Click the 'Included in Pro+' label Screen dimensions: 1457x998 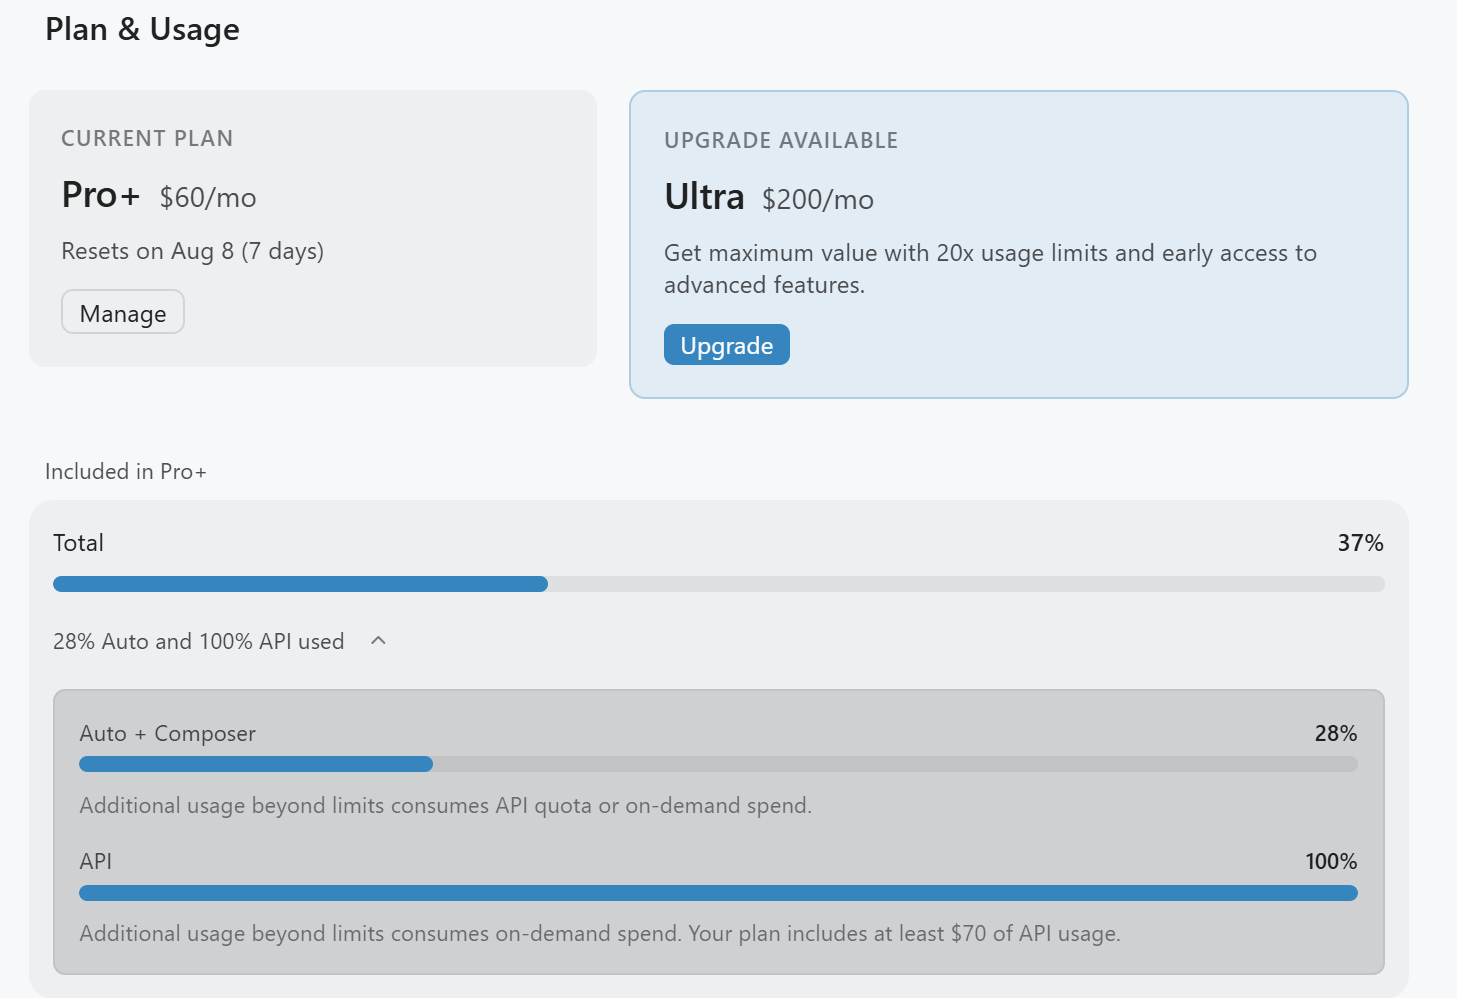coord(126,471)
